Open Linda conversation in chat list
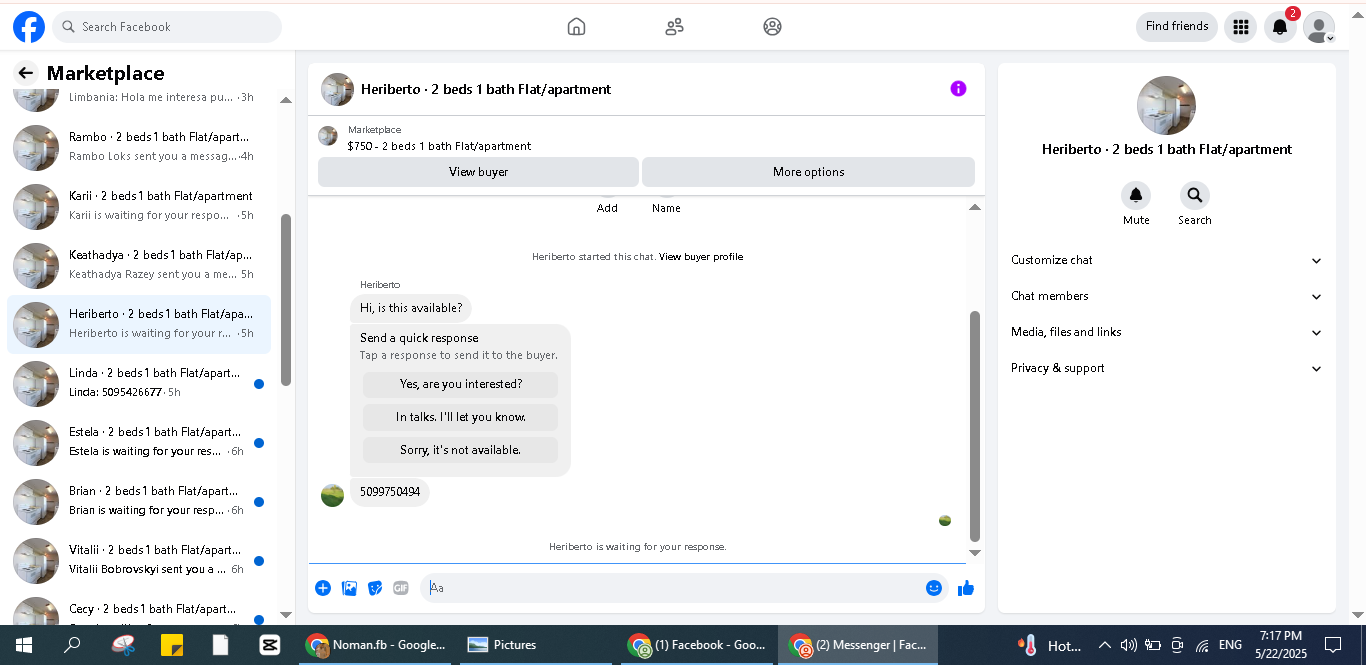 click(x=139, y=383)
